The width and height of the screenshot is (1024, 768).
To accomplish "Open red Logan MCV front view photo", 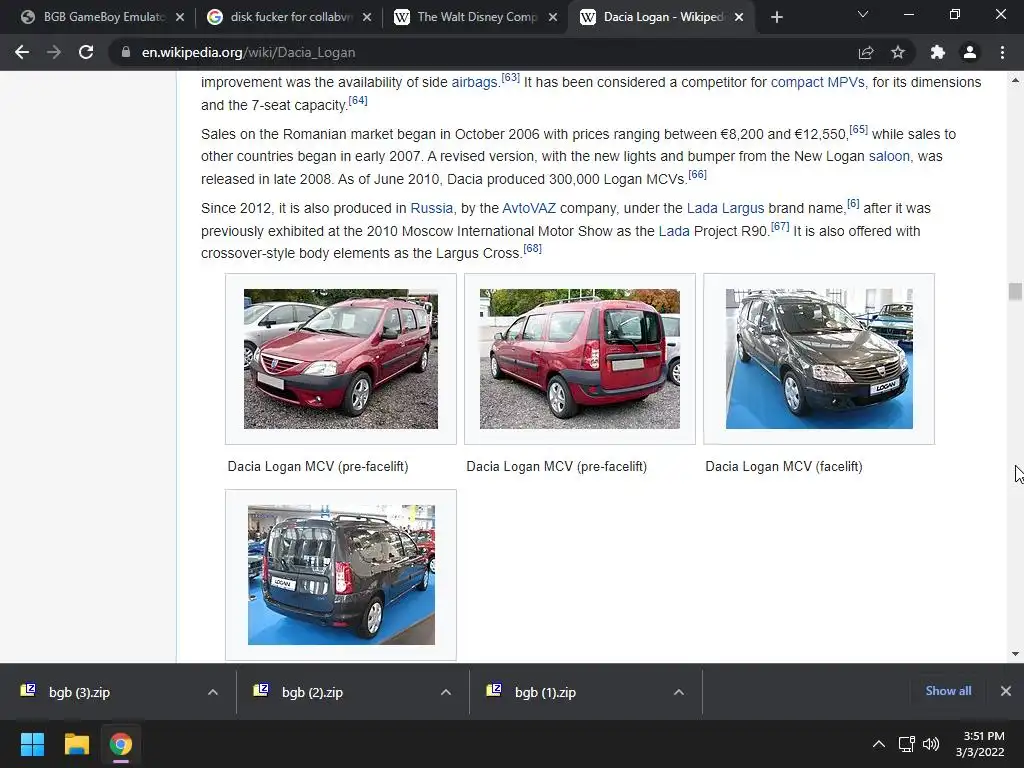I will [x=341, y=359].
